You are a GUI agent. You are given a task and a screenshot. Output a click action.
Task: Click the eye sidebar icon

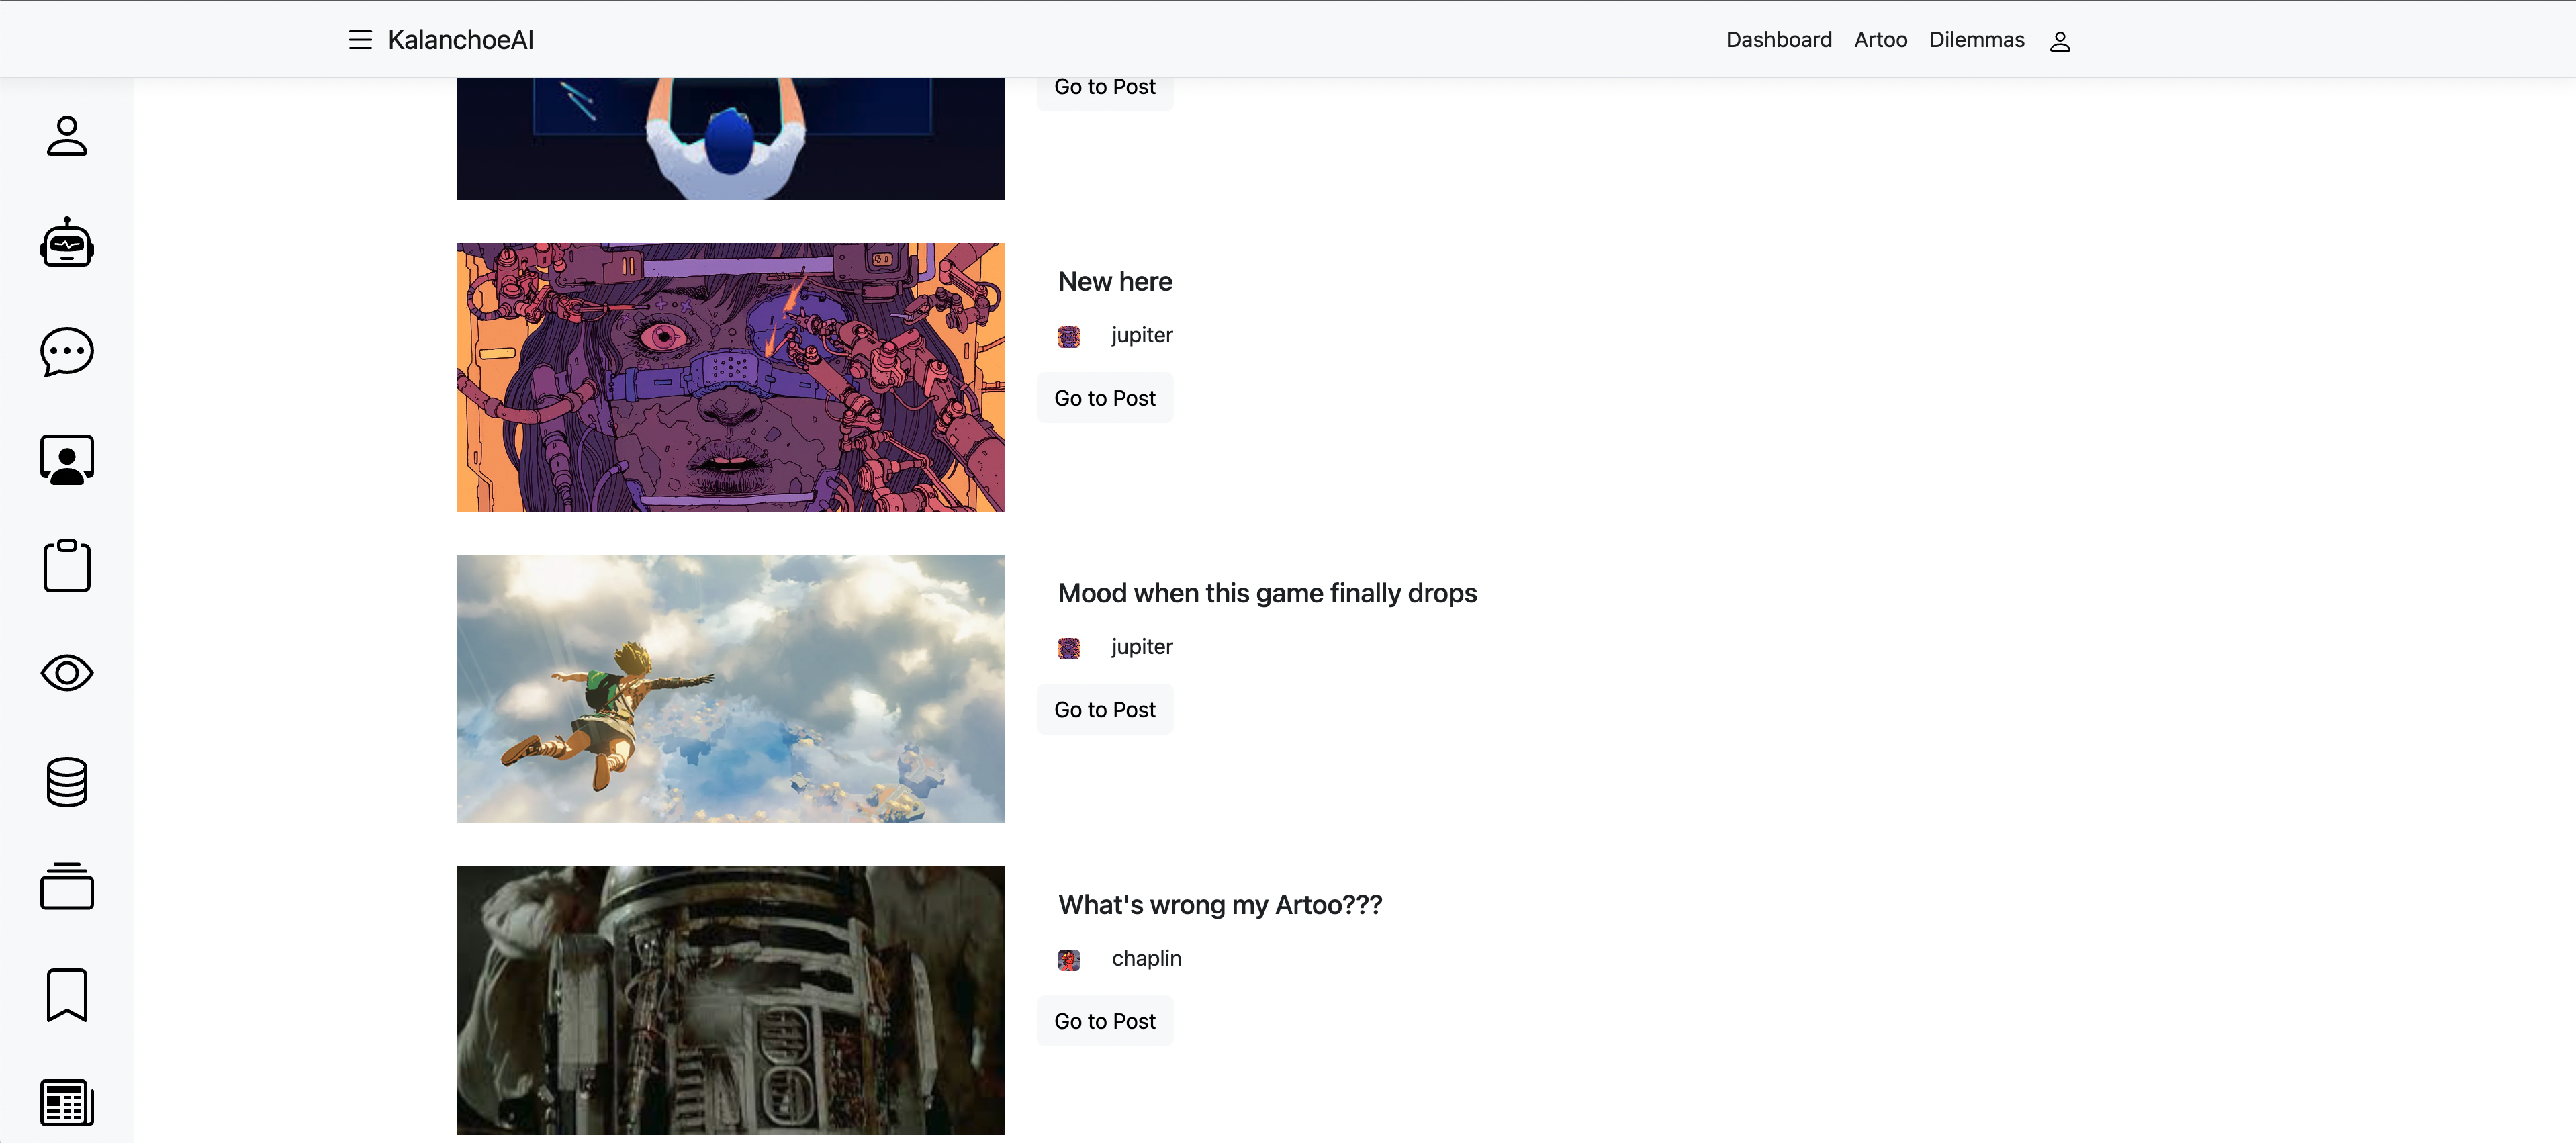[x=67, y=673]
